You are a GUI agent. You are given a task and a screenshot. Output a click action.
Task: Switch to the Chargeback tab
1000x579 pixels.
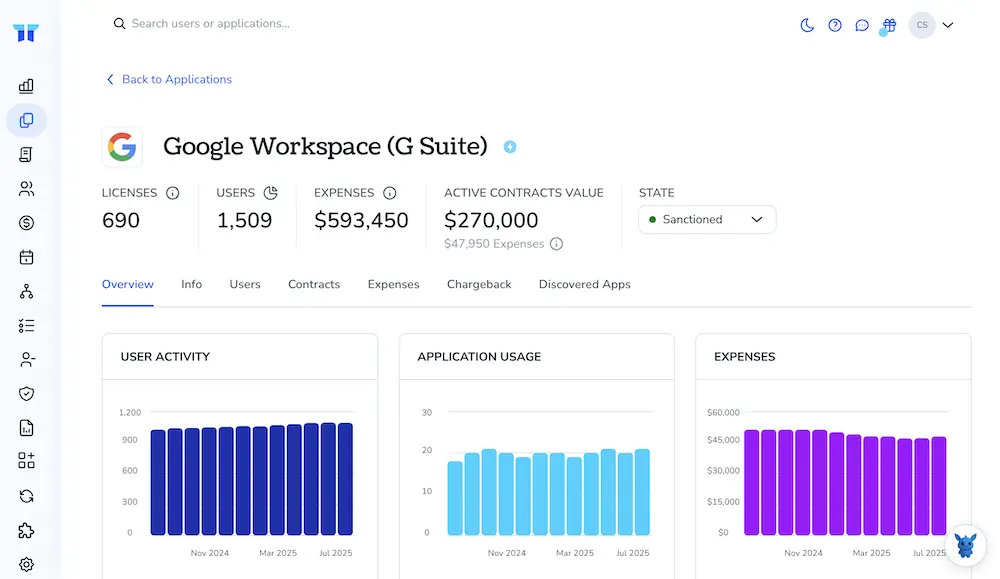[479, 284]
